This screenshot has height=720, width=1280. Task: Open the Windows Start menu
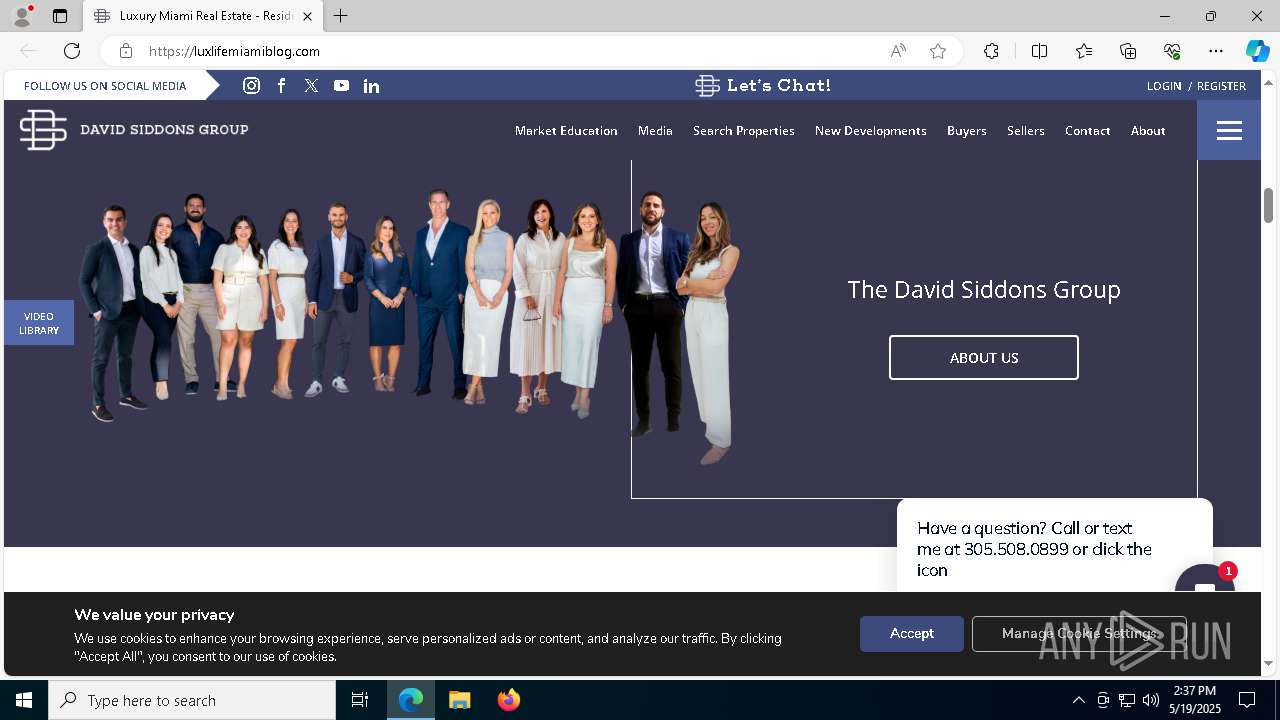tap(24, 700)
